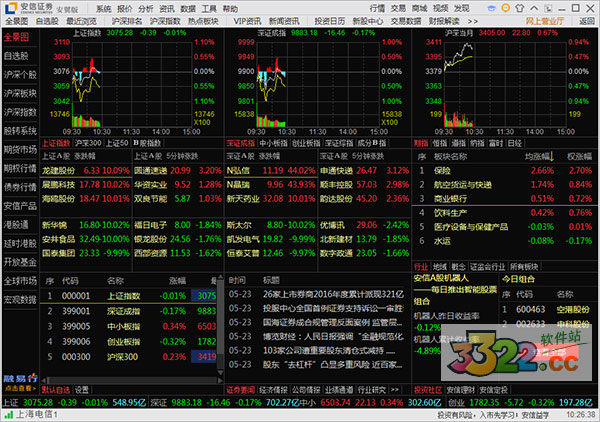
Task: Open the 自选股 toolbar item
Action: (x=47, y=21)
